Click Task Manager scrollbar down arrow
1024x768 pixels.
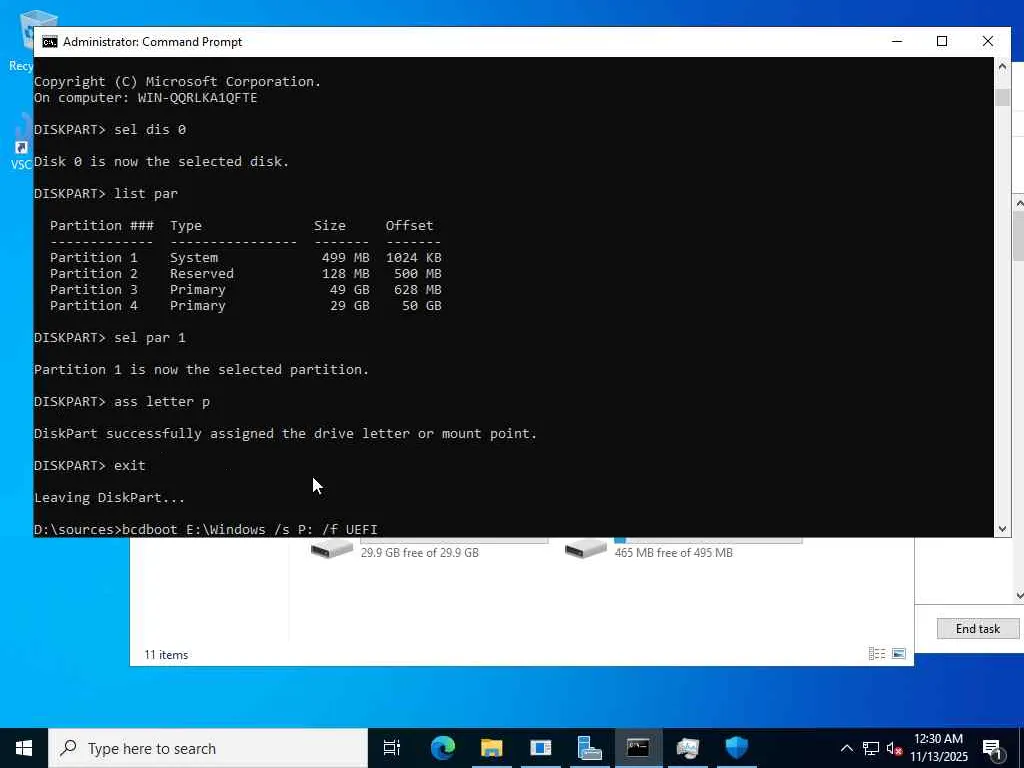click(x=1019, y=595)
